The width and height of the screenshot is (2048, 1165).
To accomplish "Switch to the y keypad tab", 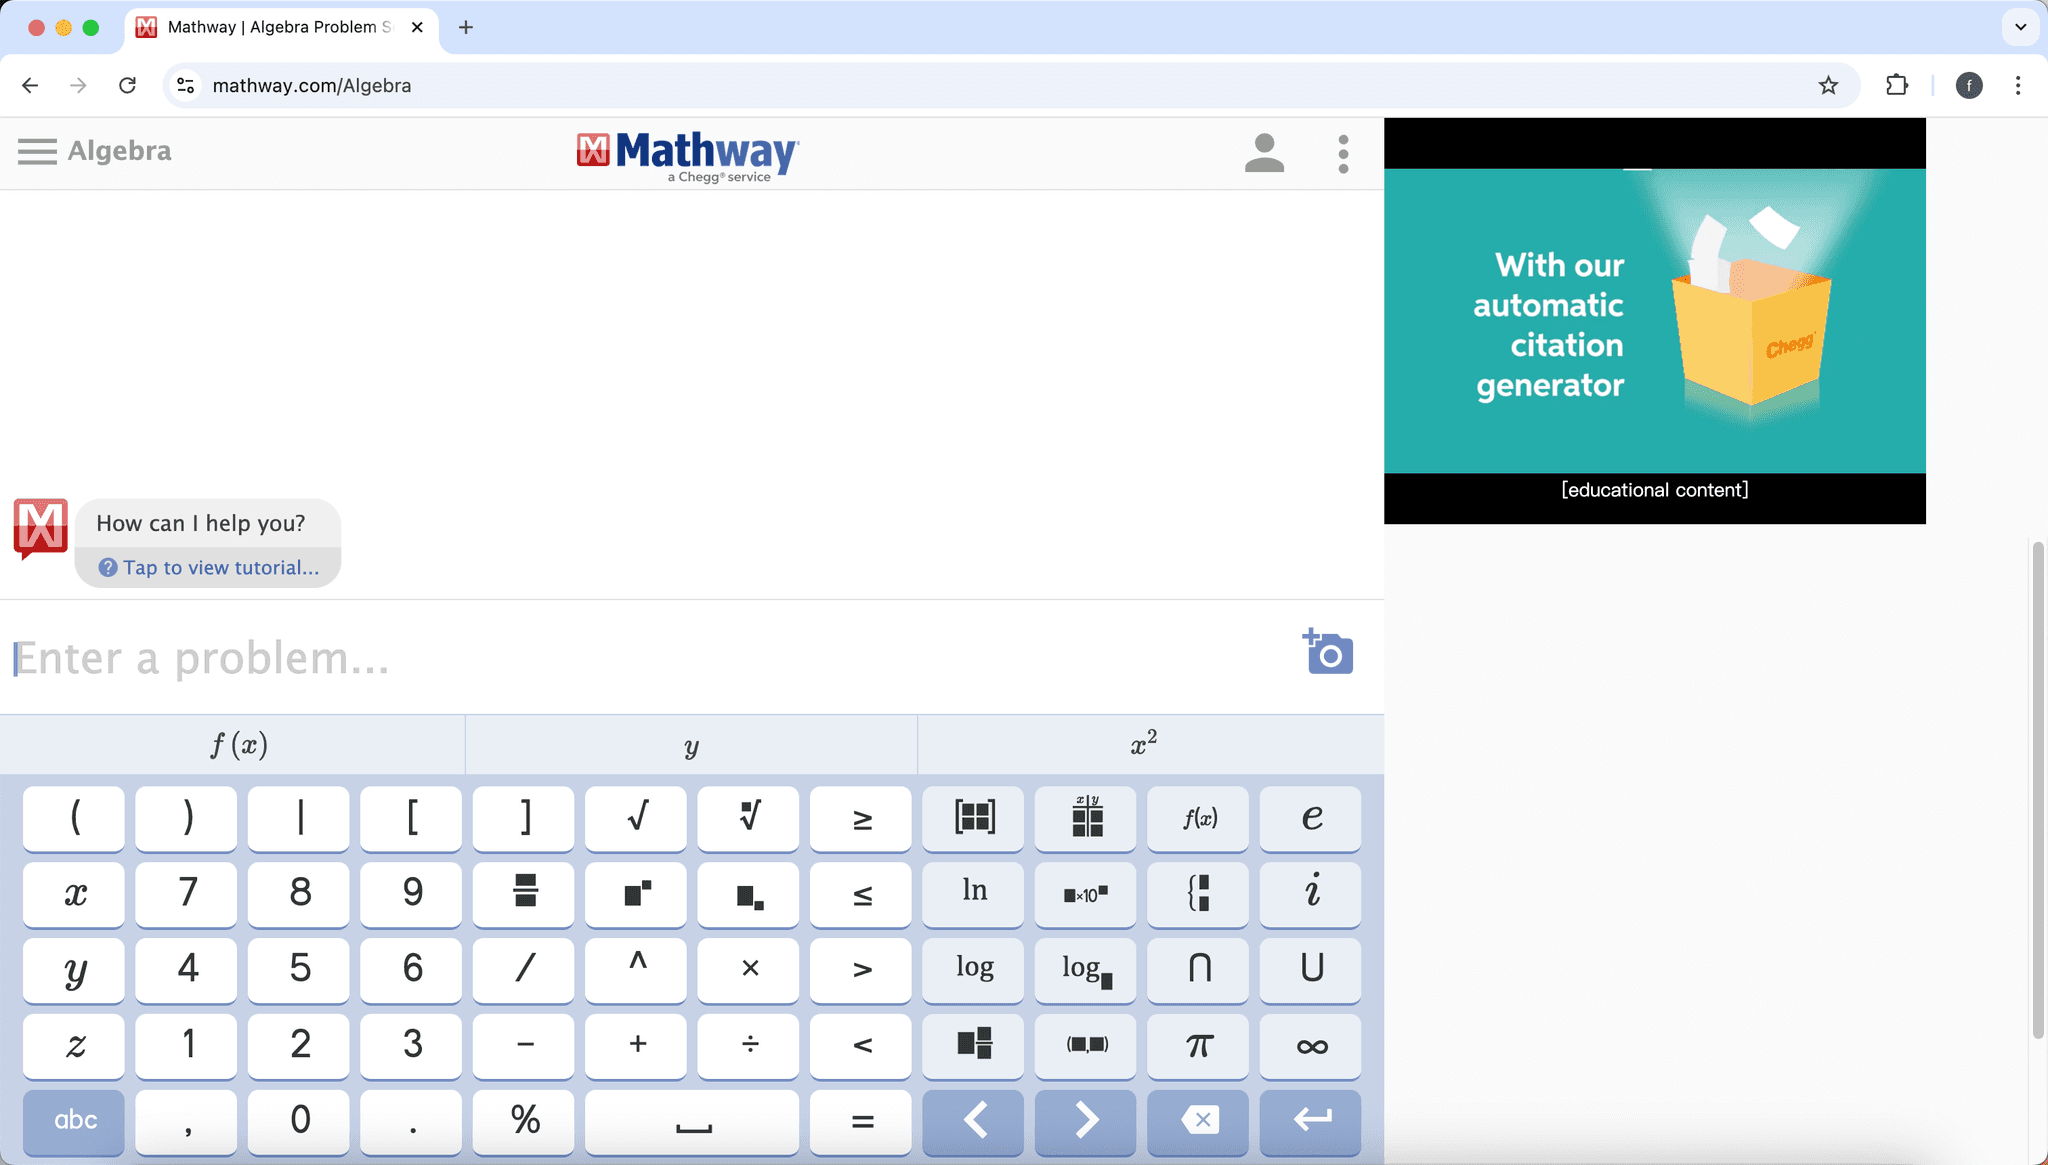I will click(689, 744).
